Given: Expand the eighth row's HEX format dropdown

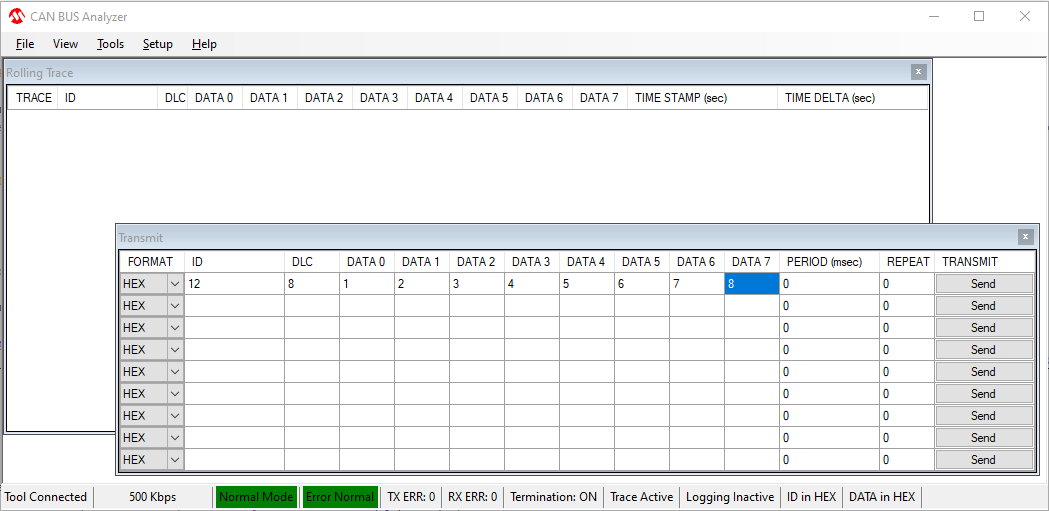Looking at the screenshot, I should [175, 438].
